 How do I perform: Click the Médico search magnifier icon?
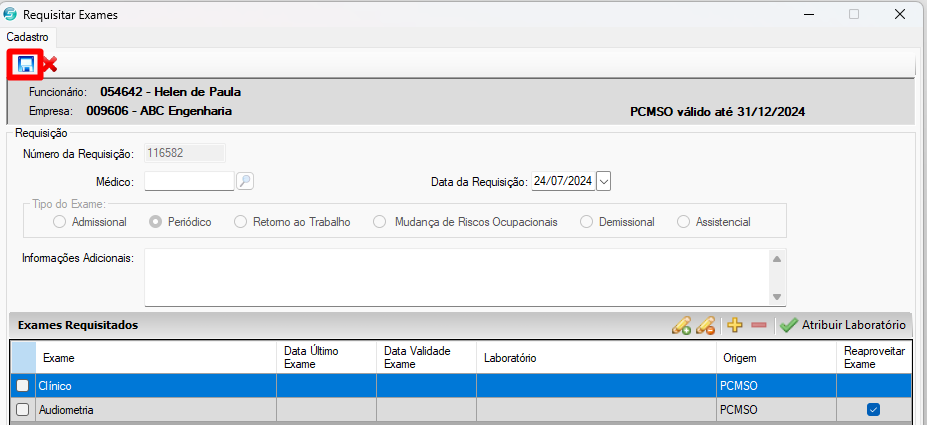(x=245, y=181)
